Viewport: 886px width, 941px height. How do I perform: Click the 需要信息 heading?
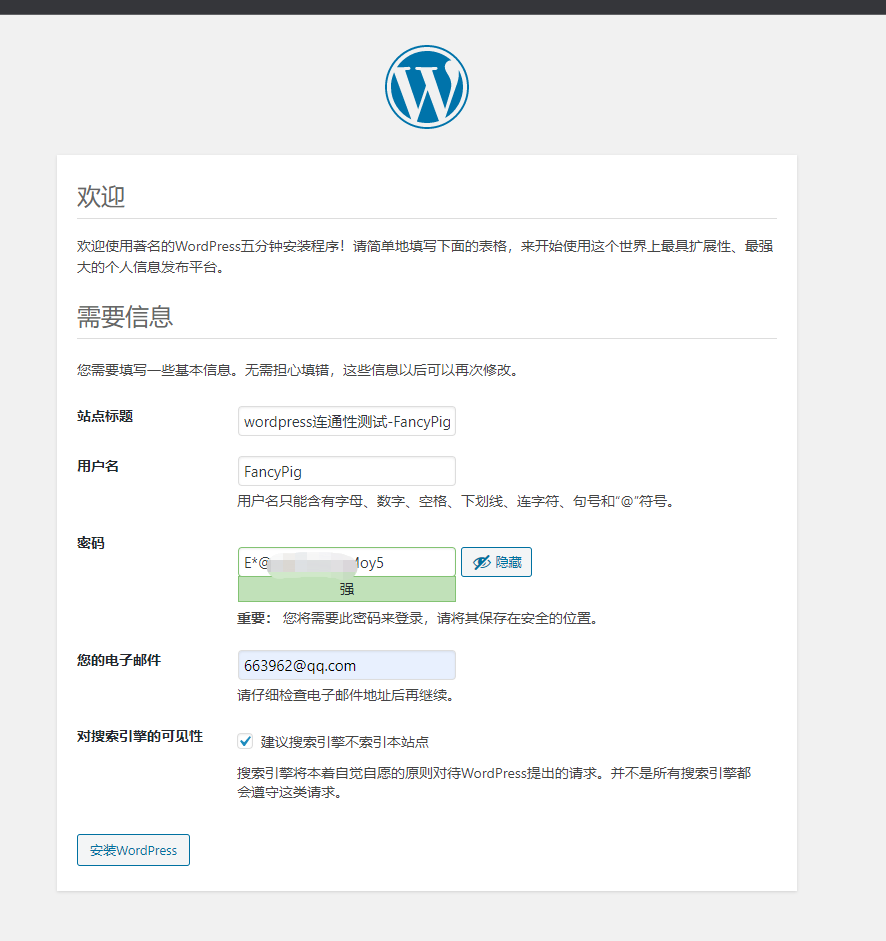click(x=125, y=317)
